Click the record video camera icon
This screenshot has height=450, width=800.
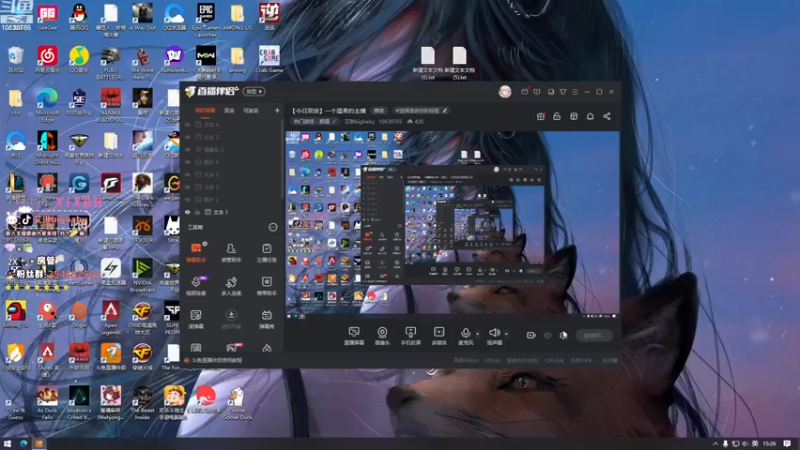click(x=531, y=335)
